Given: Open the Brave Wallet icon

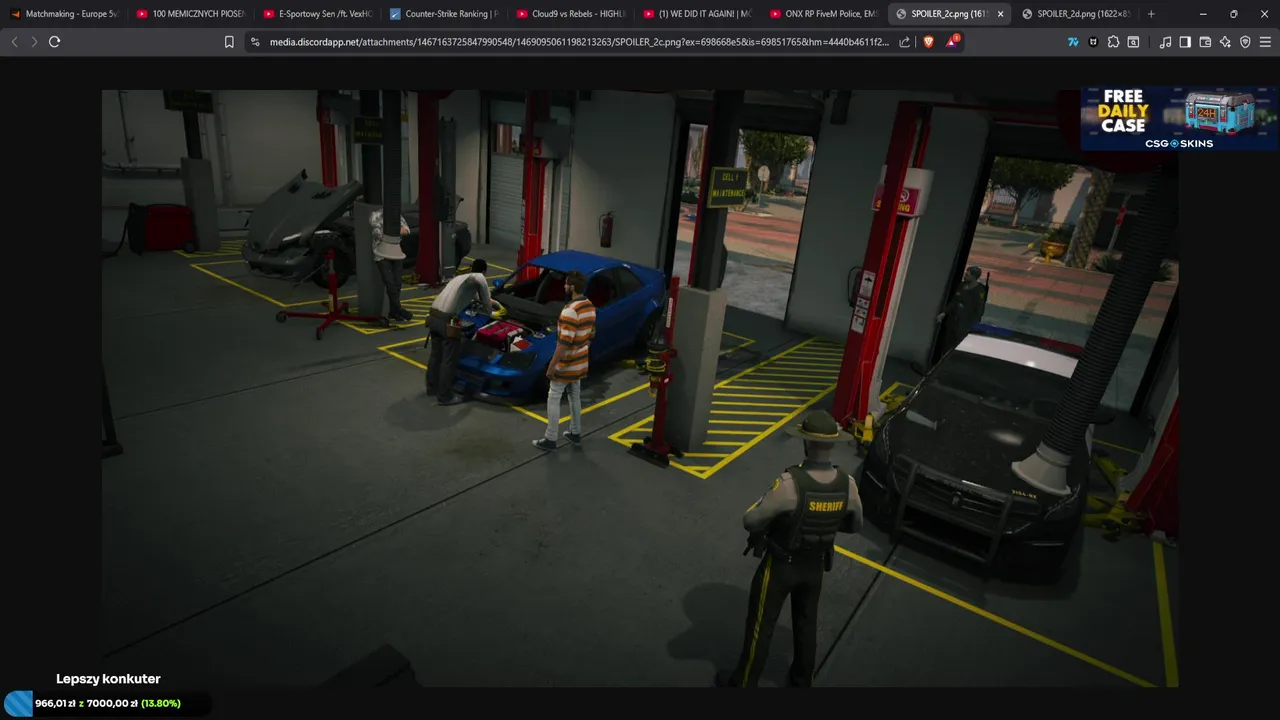Looking at the screenshot, I should [1205, 42].
